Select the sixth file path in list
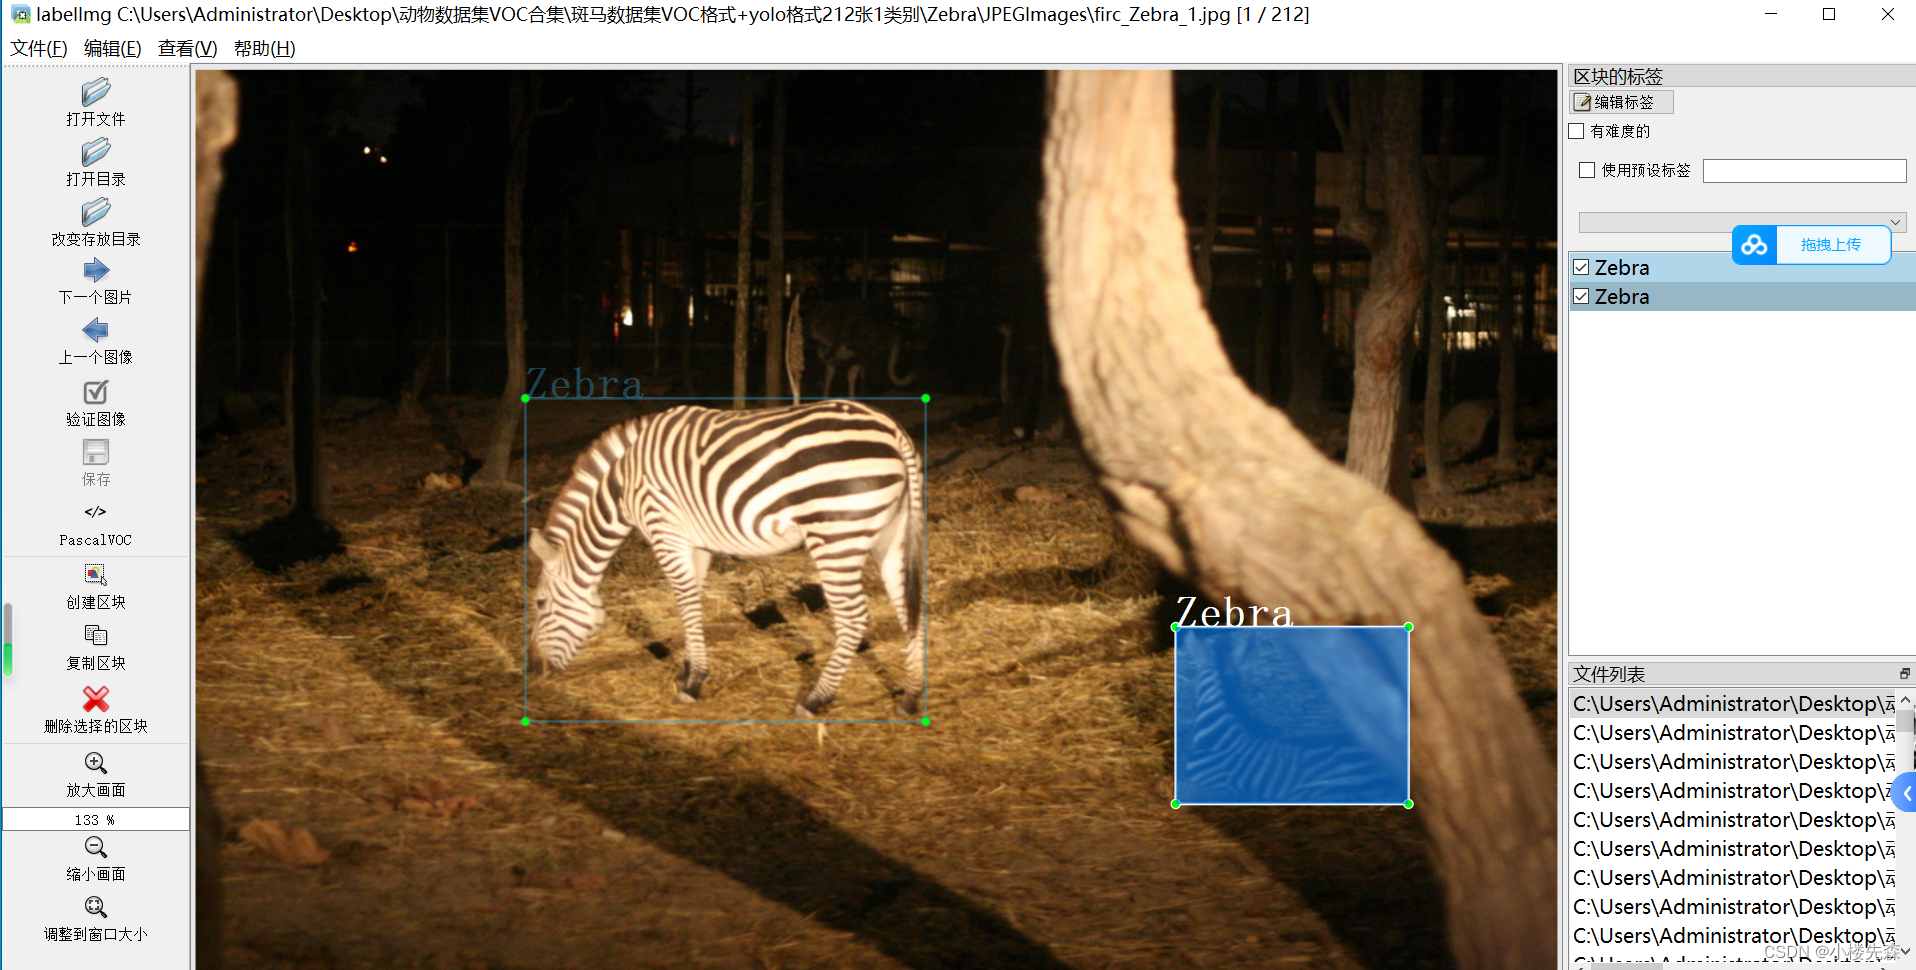 (x=1733, y=849)
